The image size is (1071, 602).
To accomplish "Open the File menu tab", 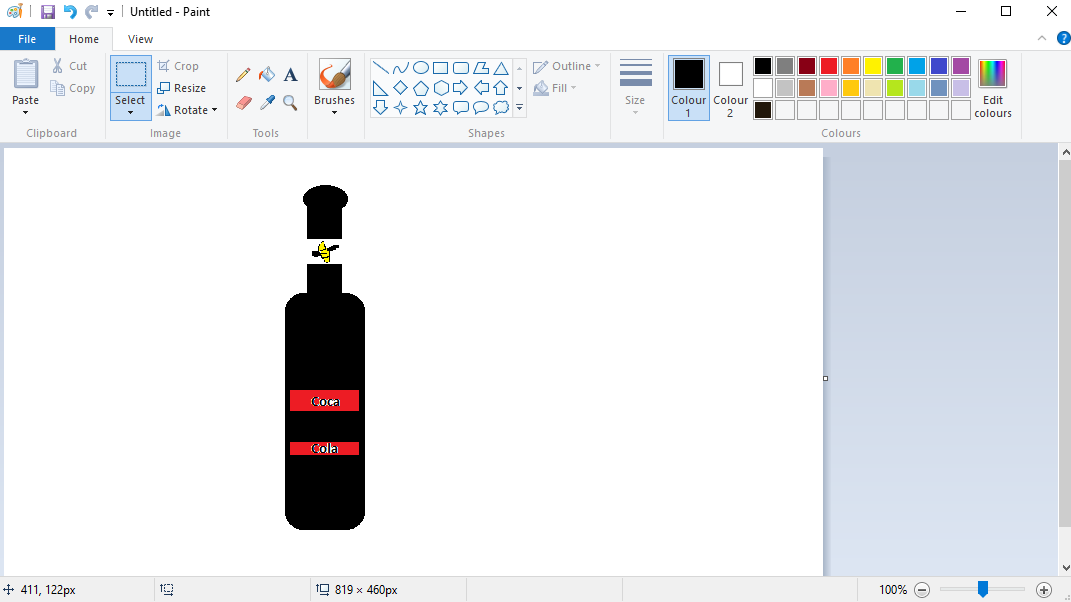I will [x=27, y=39].
